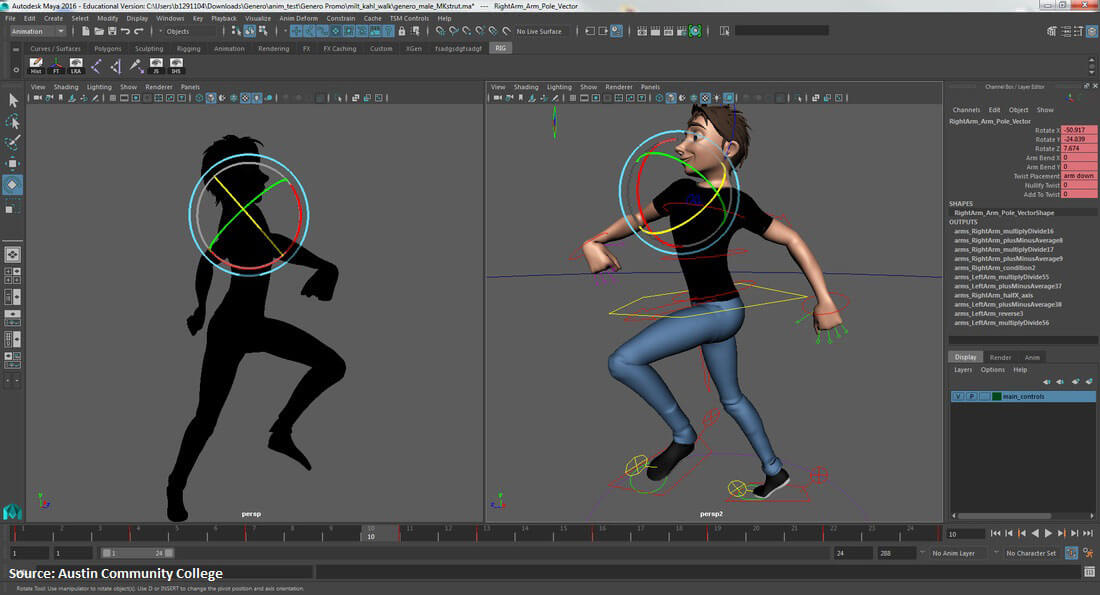Enable the Auto Keyframe toggle
The image size is (1100, 595).
click(x=1073, y=552)
